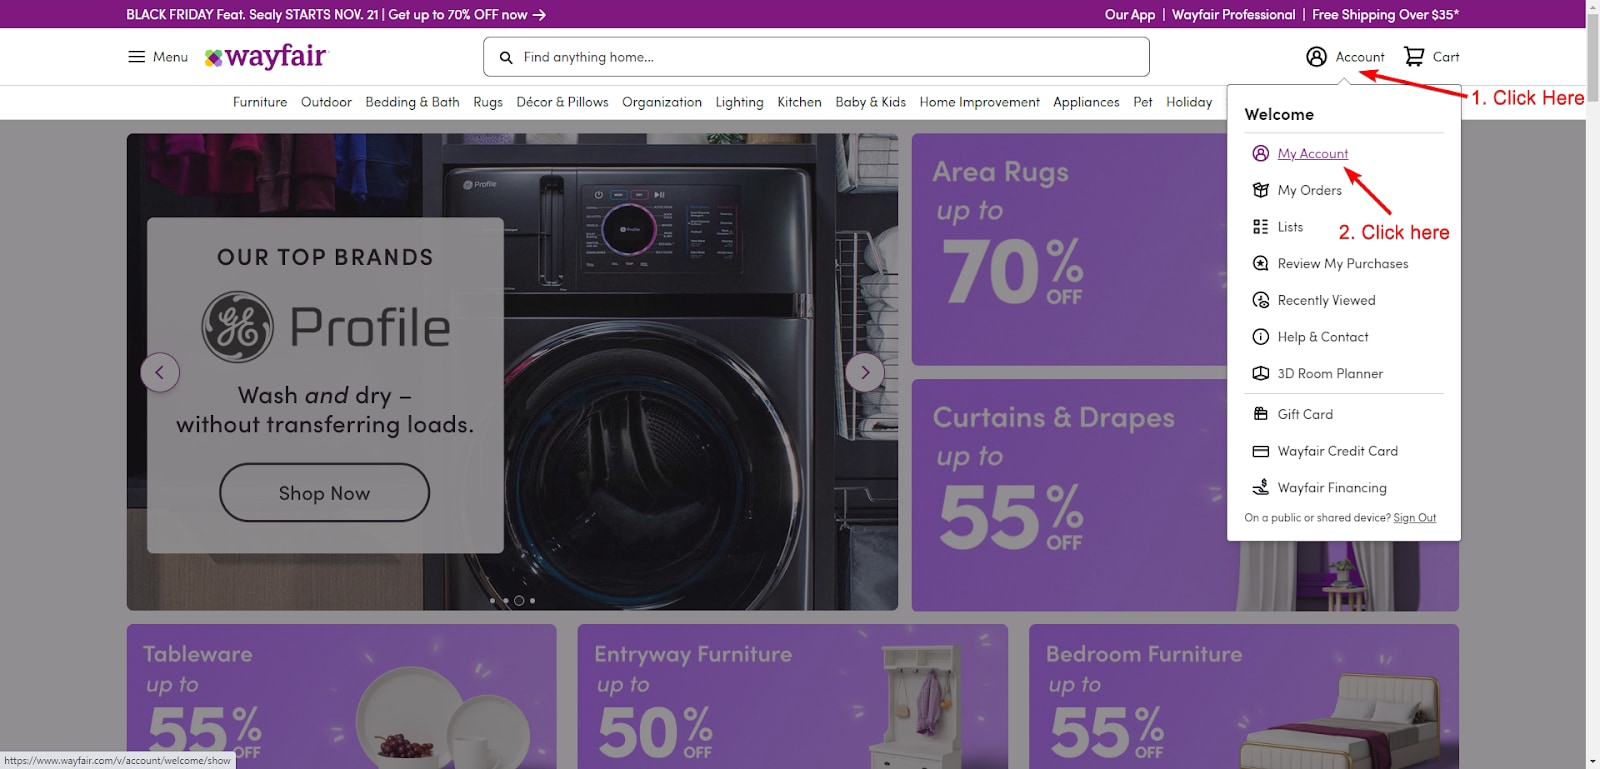
Task: Open the Pet category
Action: 1143,102
